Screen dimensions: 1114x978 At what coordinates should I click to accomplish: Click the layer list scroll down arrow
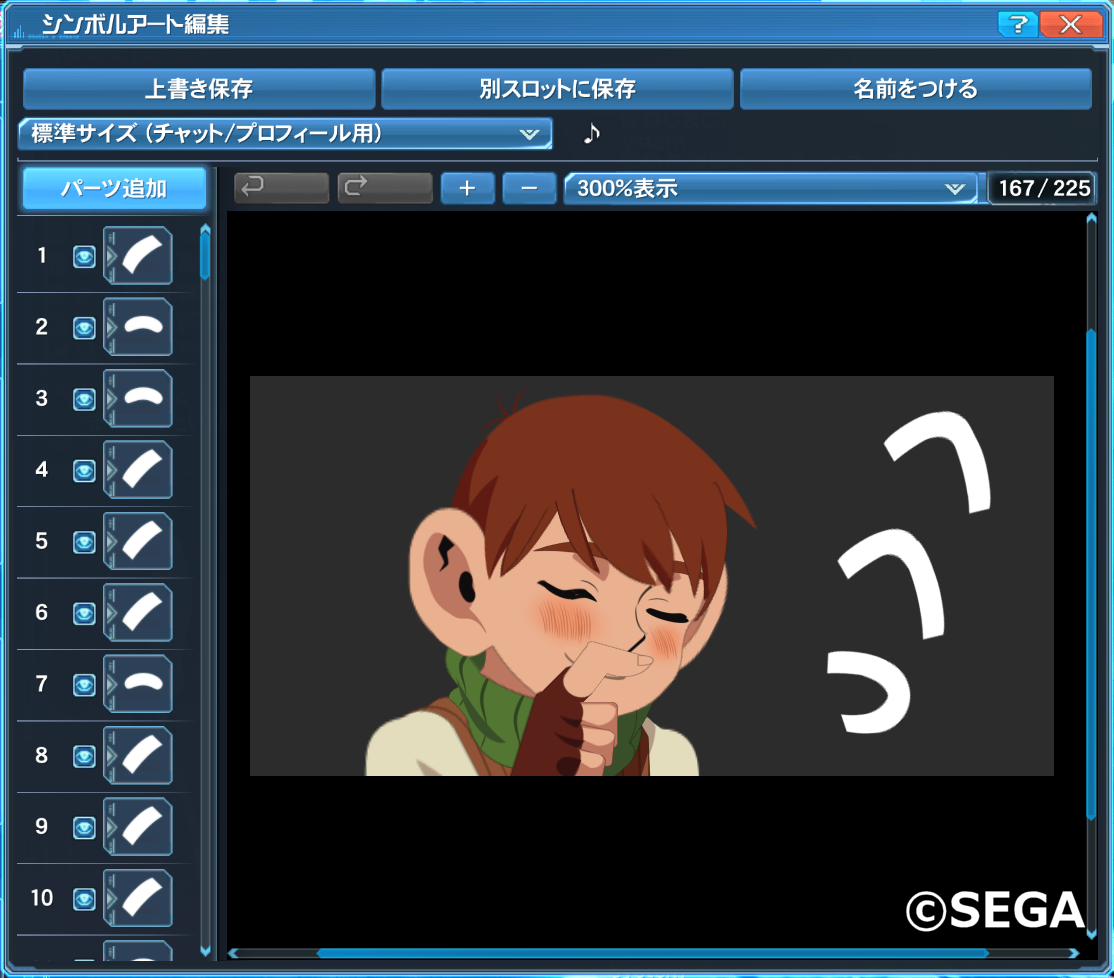(205, 951)
